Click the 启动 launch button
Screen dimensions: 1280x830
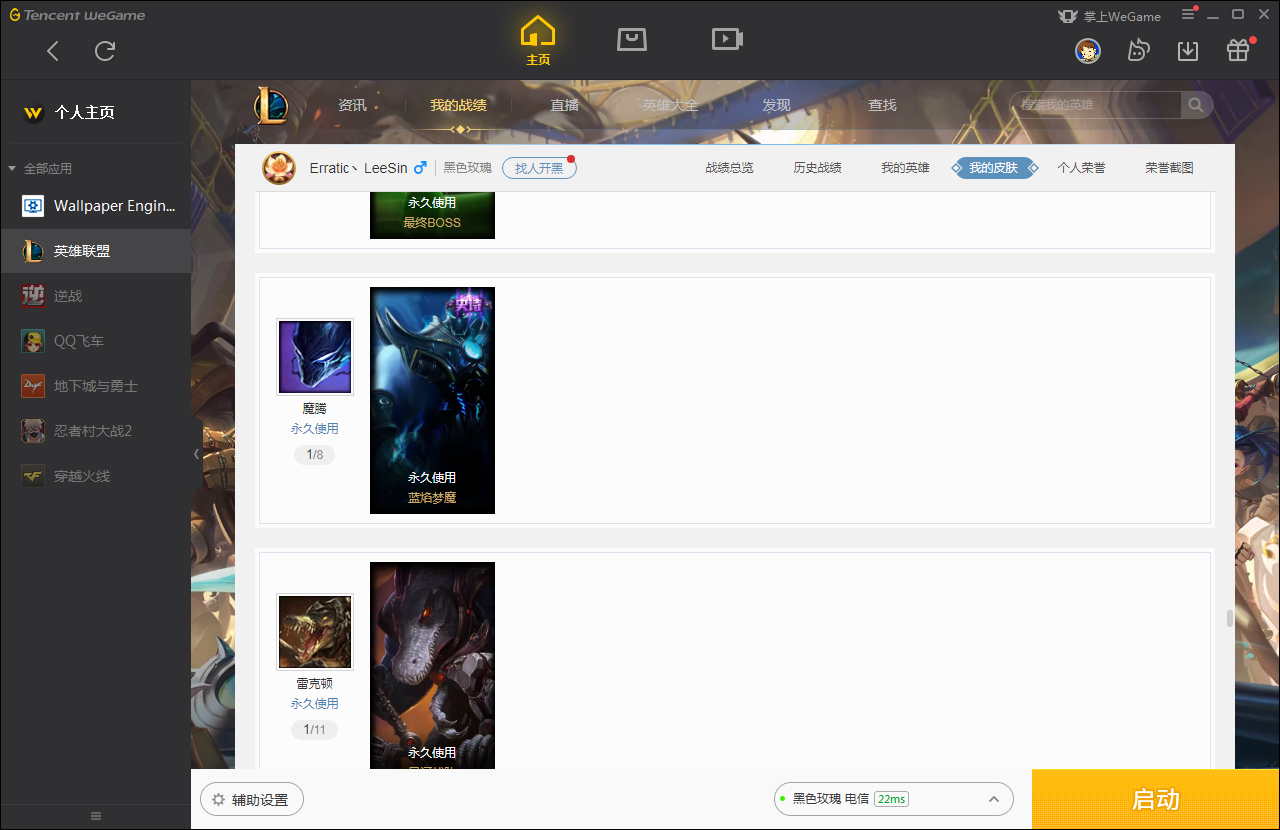[1156, 799]
